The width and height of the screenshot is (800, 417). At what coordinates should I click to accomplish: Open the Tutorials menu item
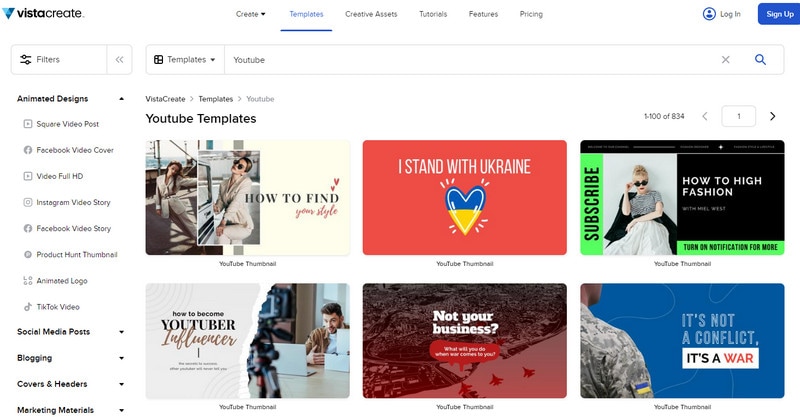click(x=433, y=14)
